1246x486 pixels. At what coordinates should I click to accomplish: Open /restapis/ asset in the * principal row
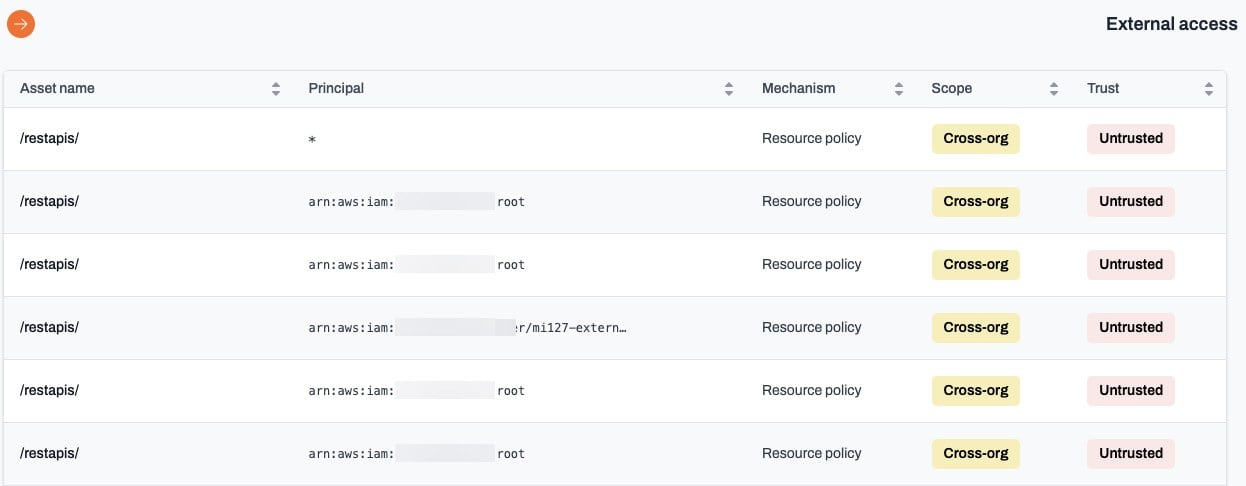[x=49, y=138]
